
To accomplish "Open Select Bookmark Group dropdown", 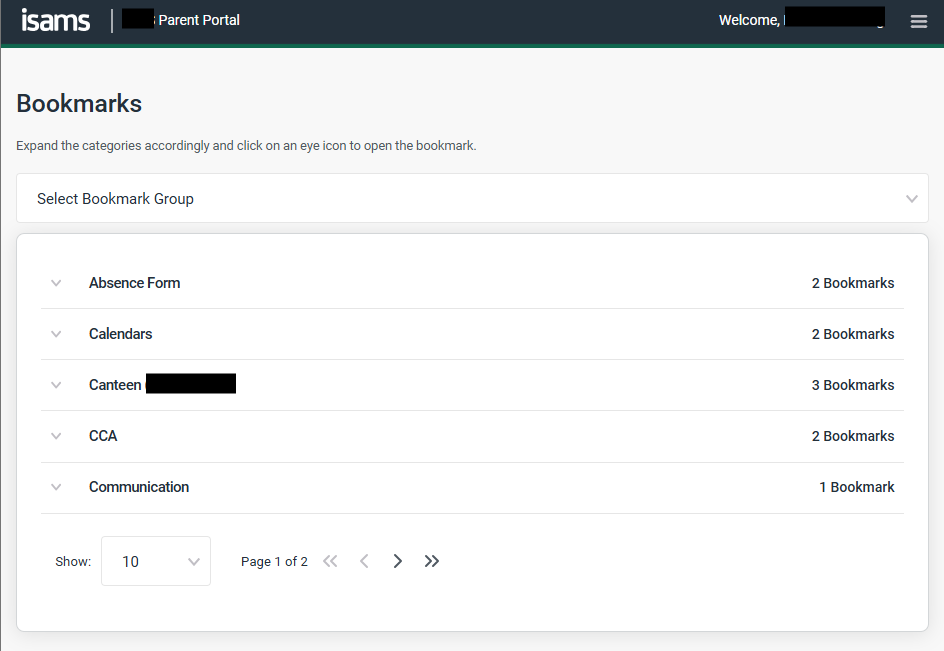I will (x=472, y=198).
